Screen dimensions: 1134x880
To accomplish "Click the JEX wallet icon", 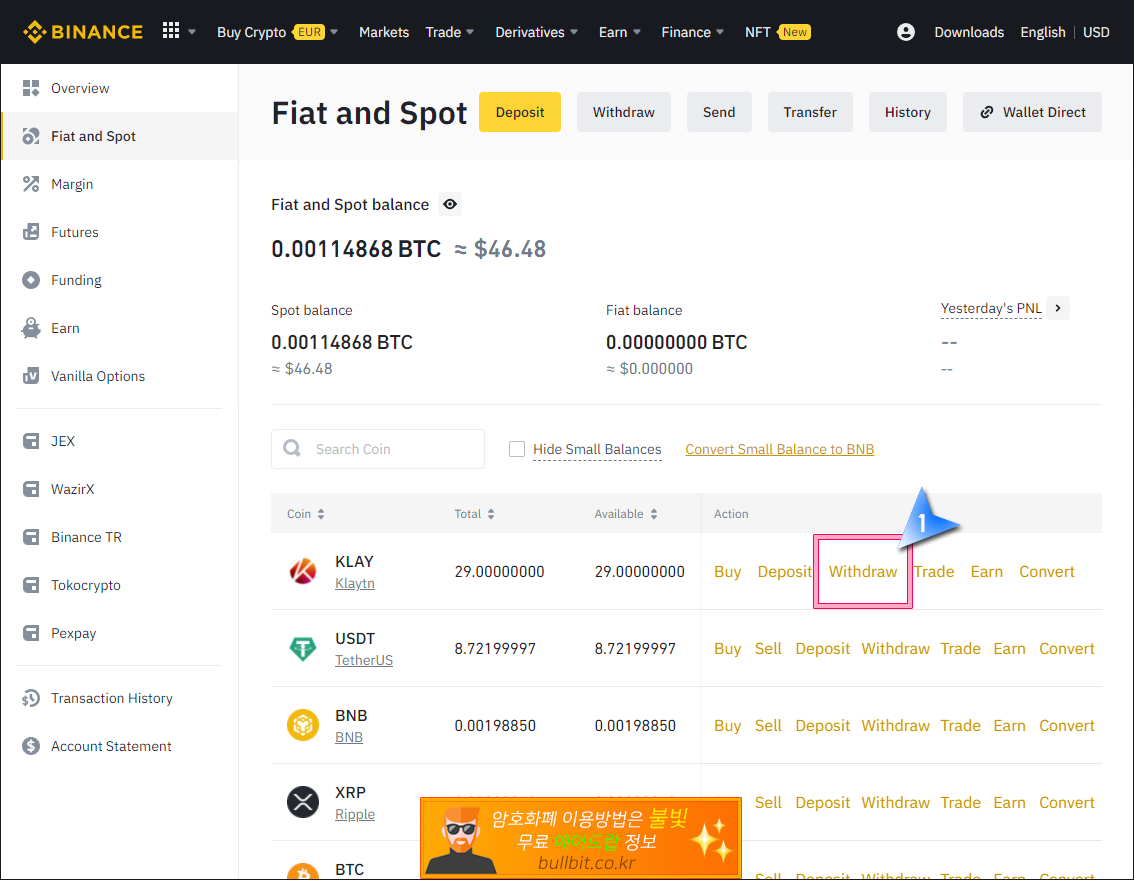I will pyautogui.click(x=31, y=441).
